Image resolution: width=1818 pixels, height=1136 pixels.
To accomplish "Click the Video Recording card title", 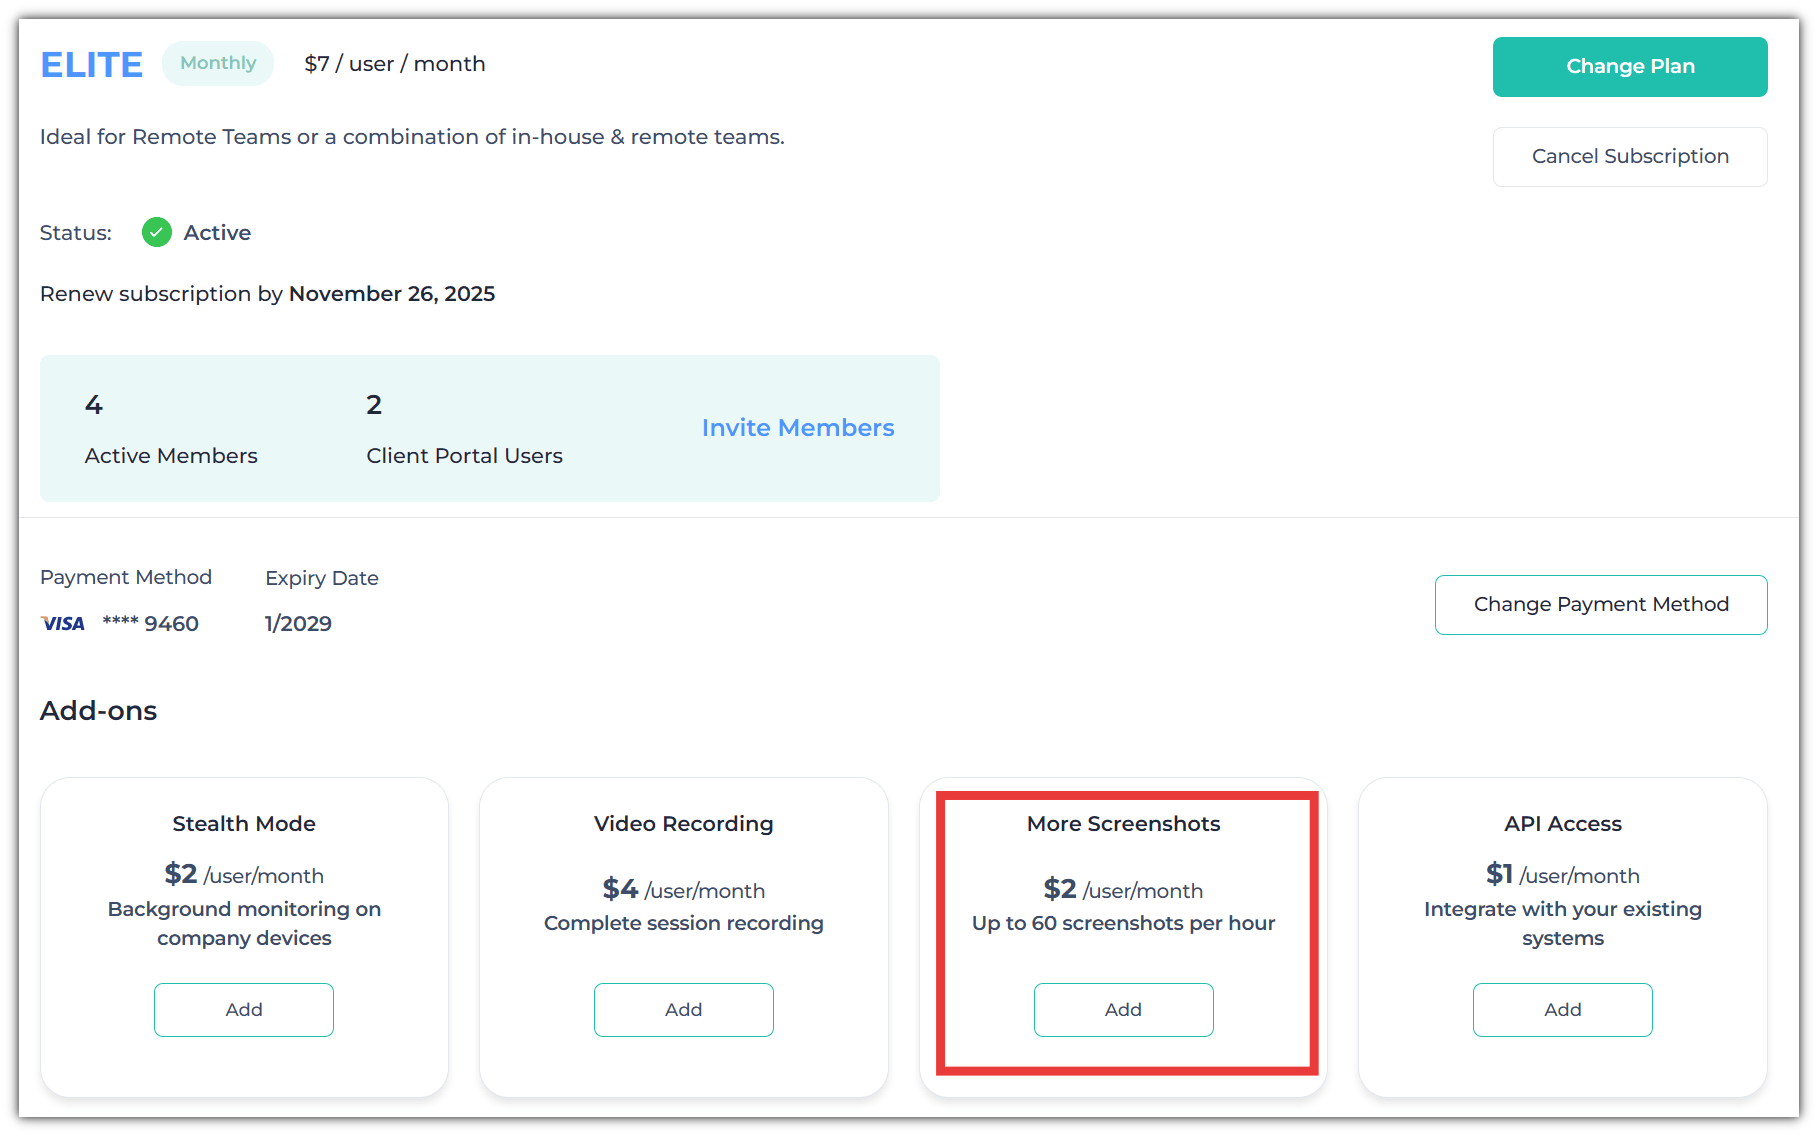I will 683,824.
